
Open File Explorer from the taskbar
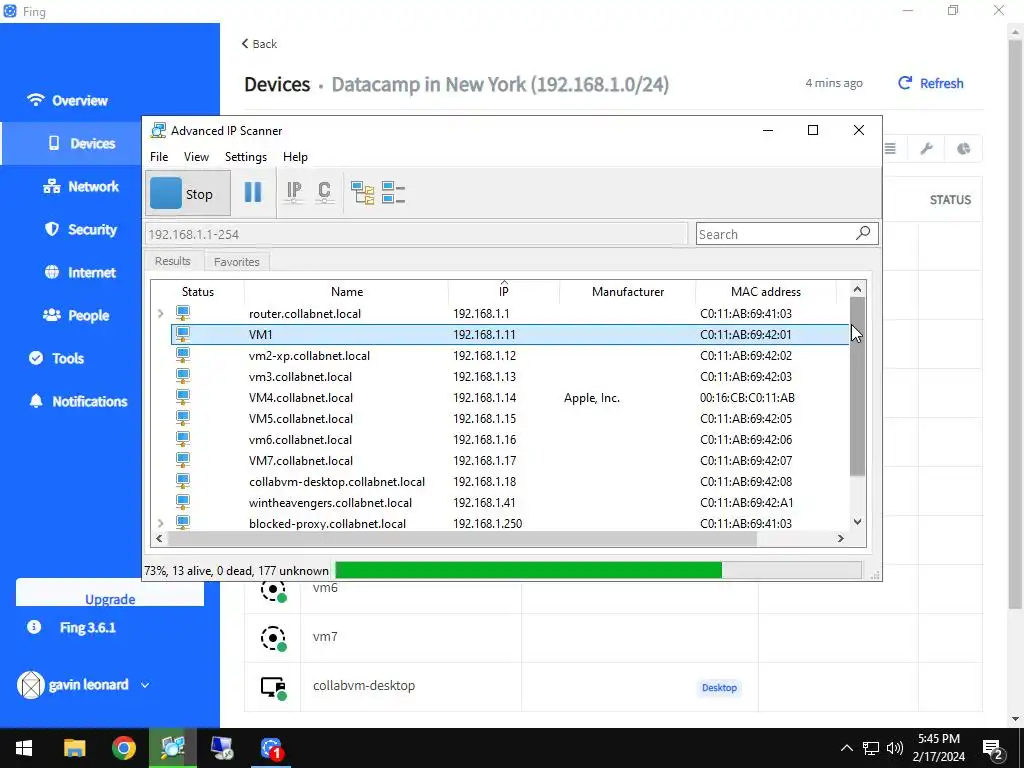[x=74, y=748]
